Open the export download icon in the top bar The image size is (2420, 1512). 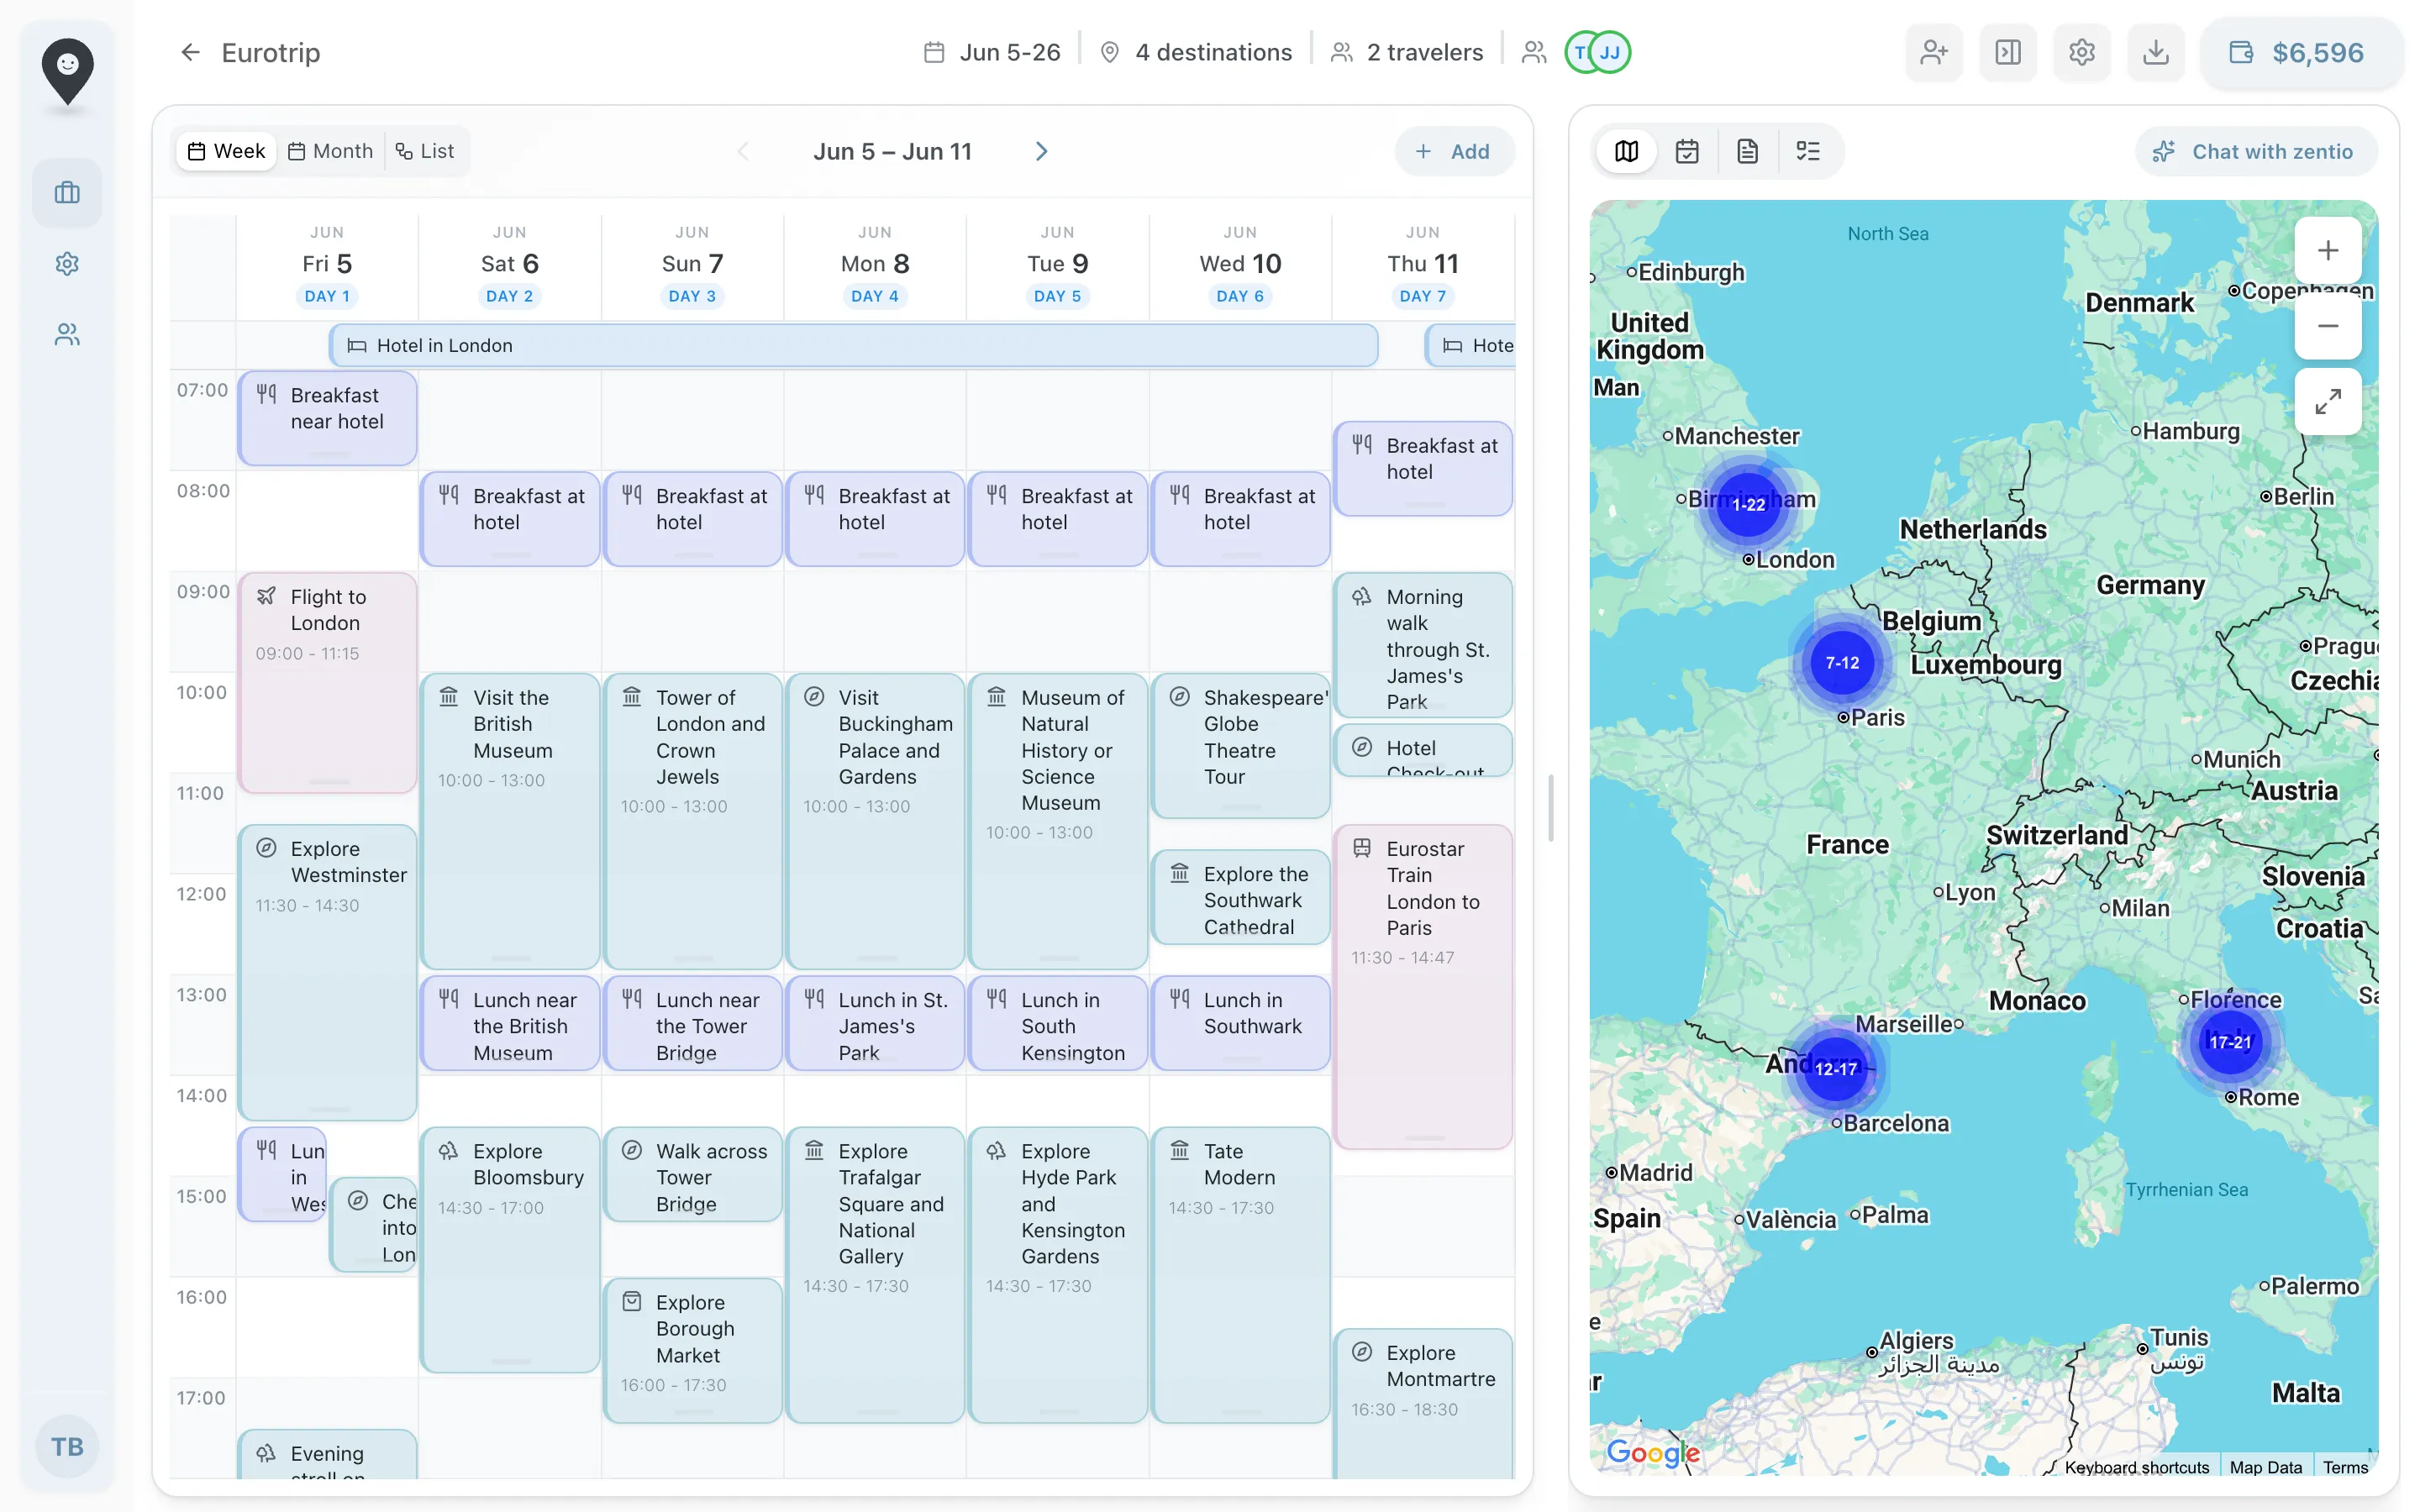pyautogui.click(x=2155, y=52)
